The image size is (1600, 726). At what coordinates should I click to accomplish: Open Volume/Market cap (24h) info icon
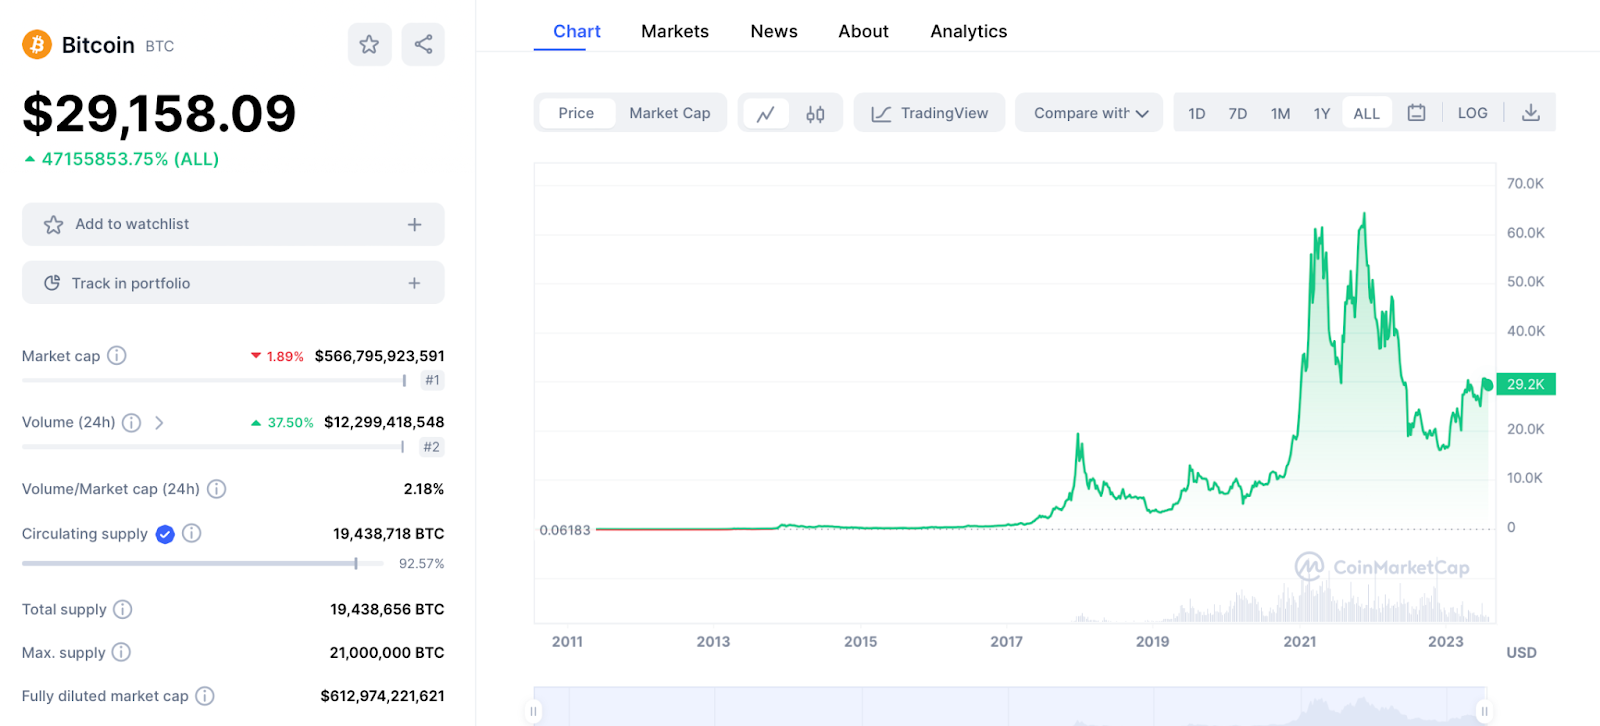[x=216, y=489]
